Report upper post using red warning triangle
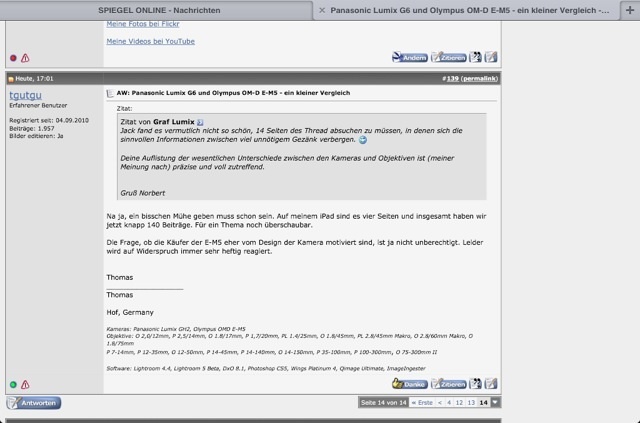640x423 pixels. click(x=25, y=59)
